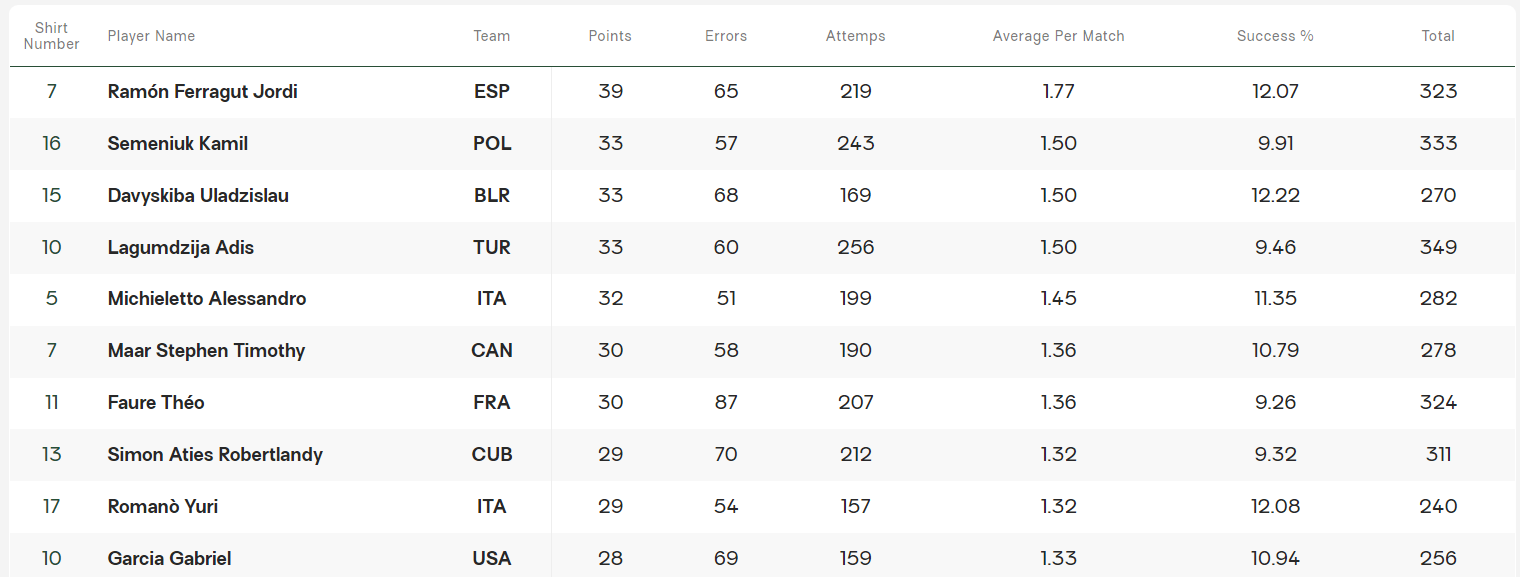Click the Total column header

(x=1438, y=36)
